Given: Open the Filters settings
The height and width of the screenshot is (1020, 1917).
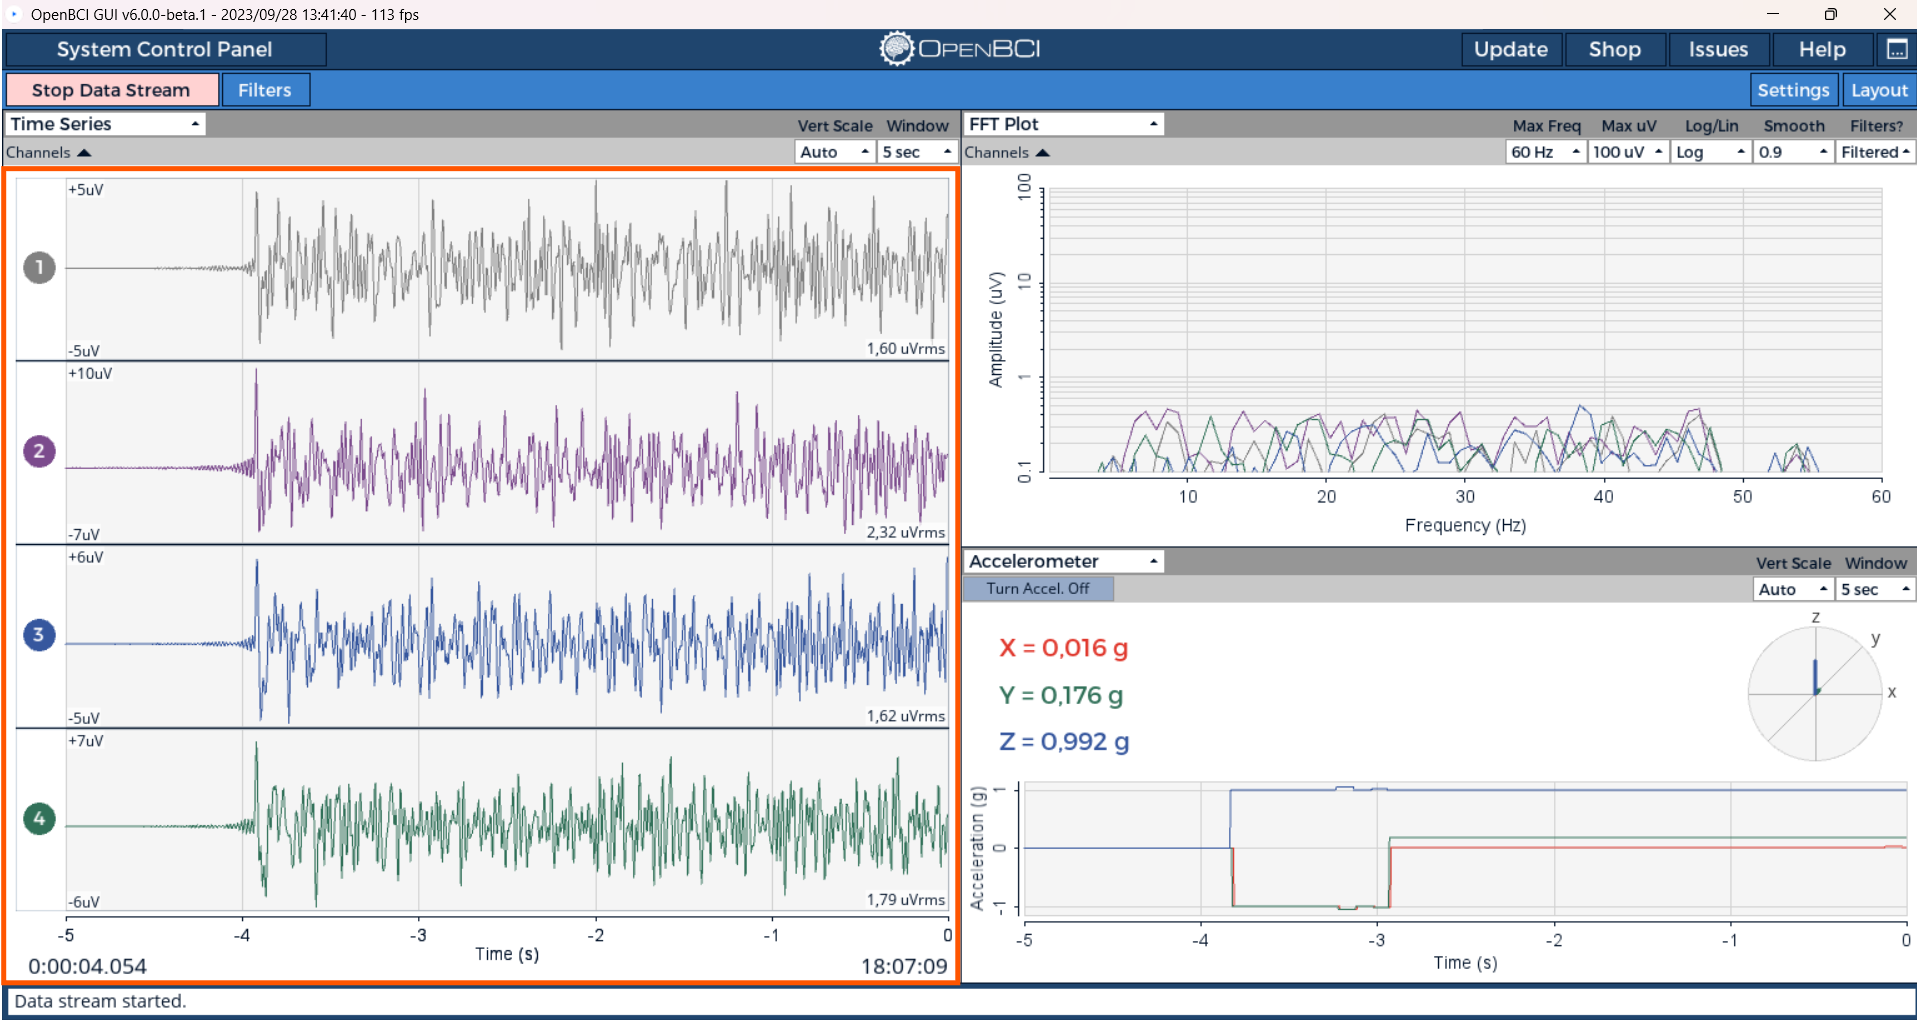Looking at the screenshot, I should [265, 90].
